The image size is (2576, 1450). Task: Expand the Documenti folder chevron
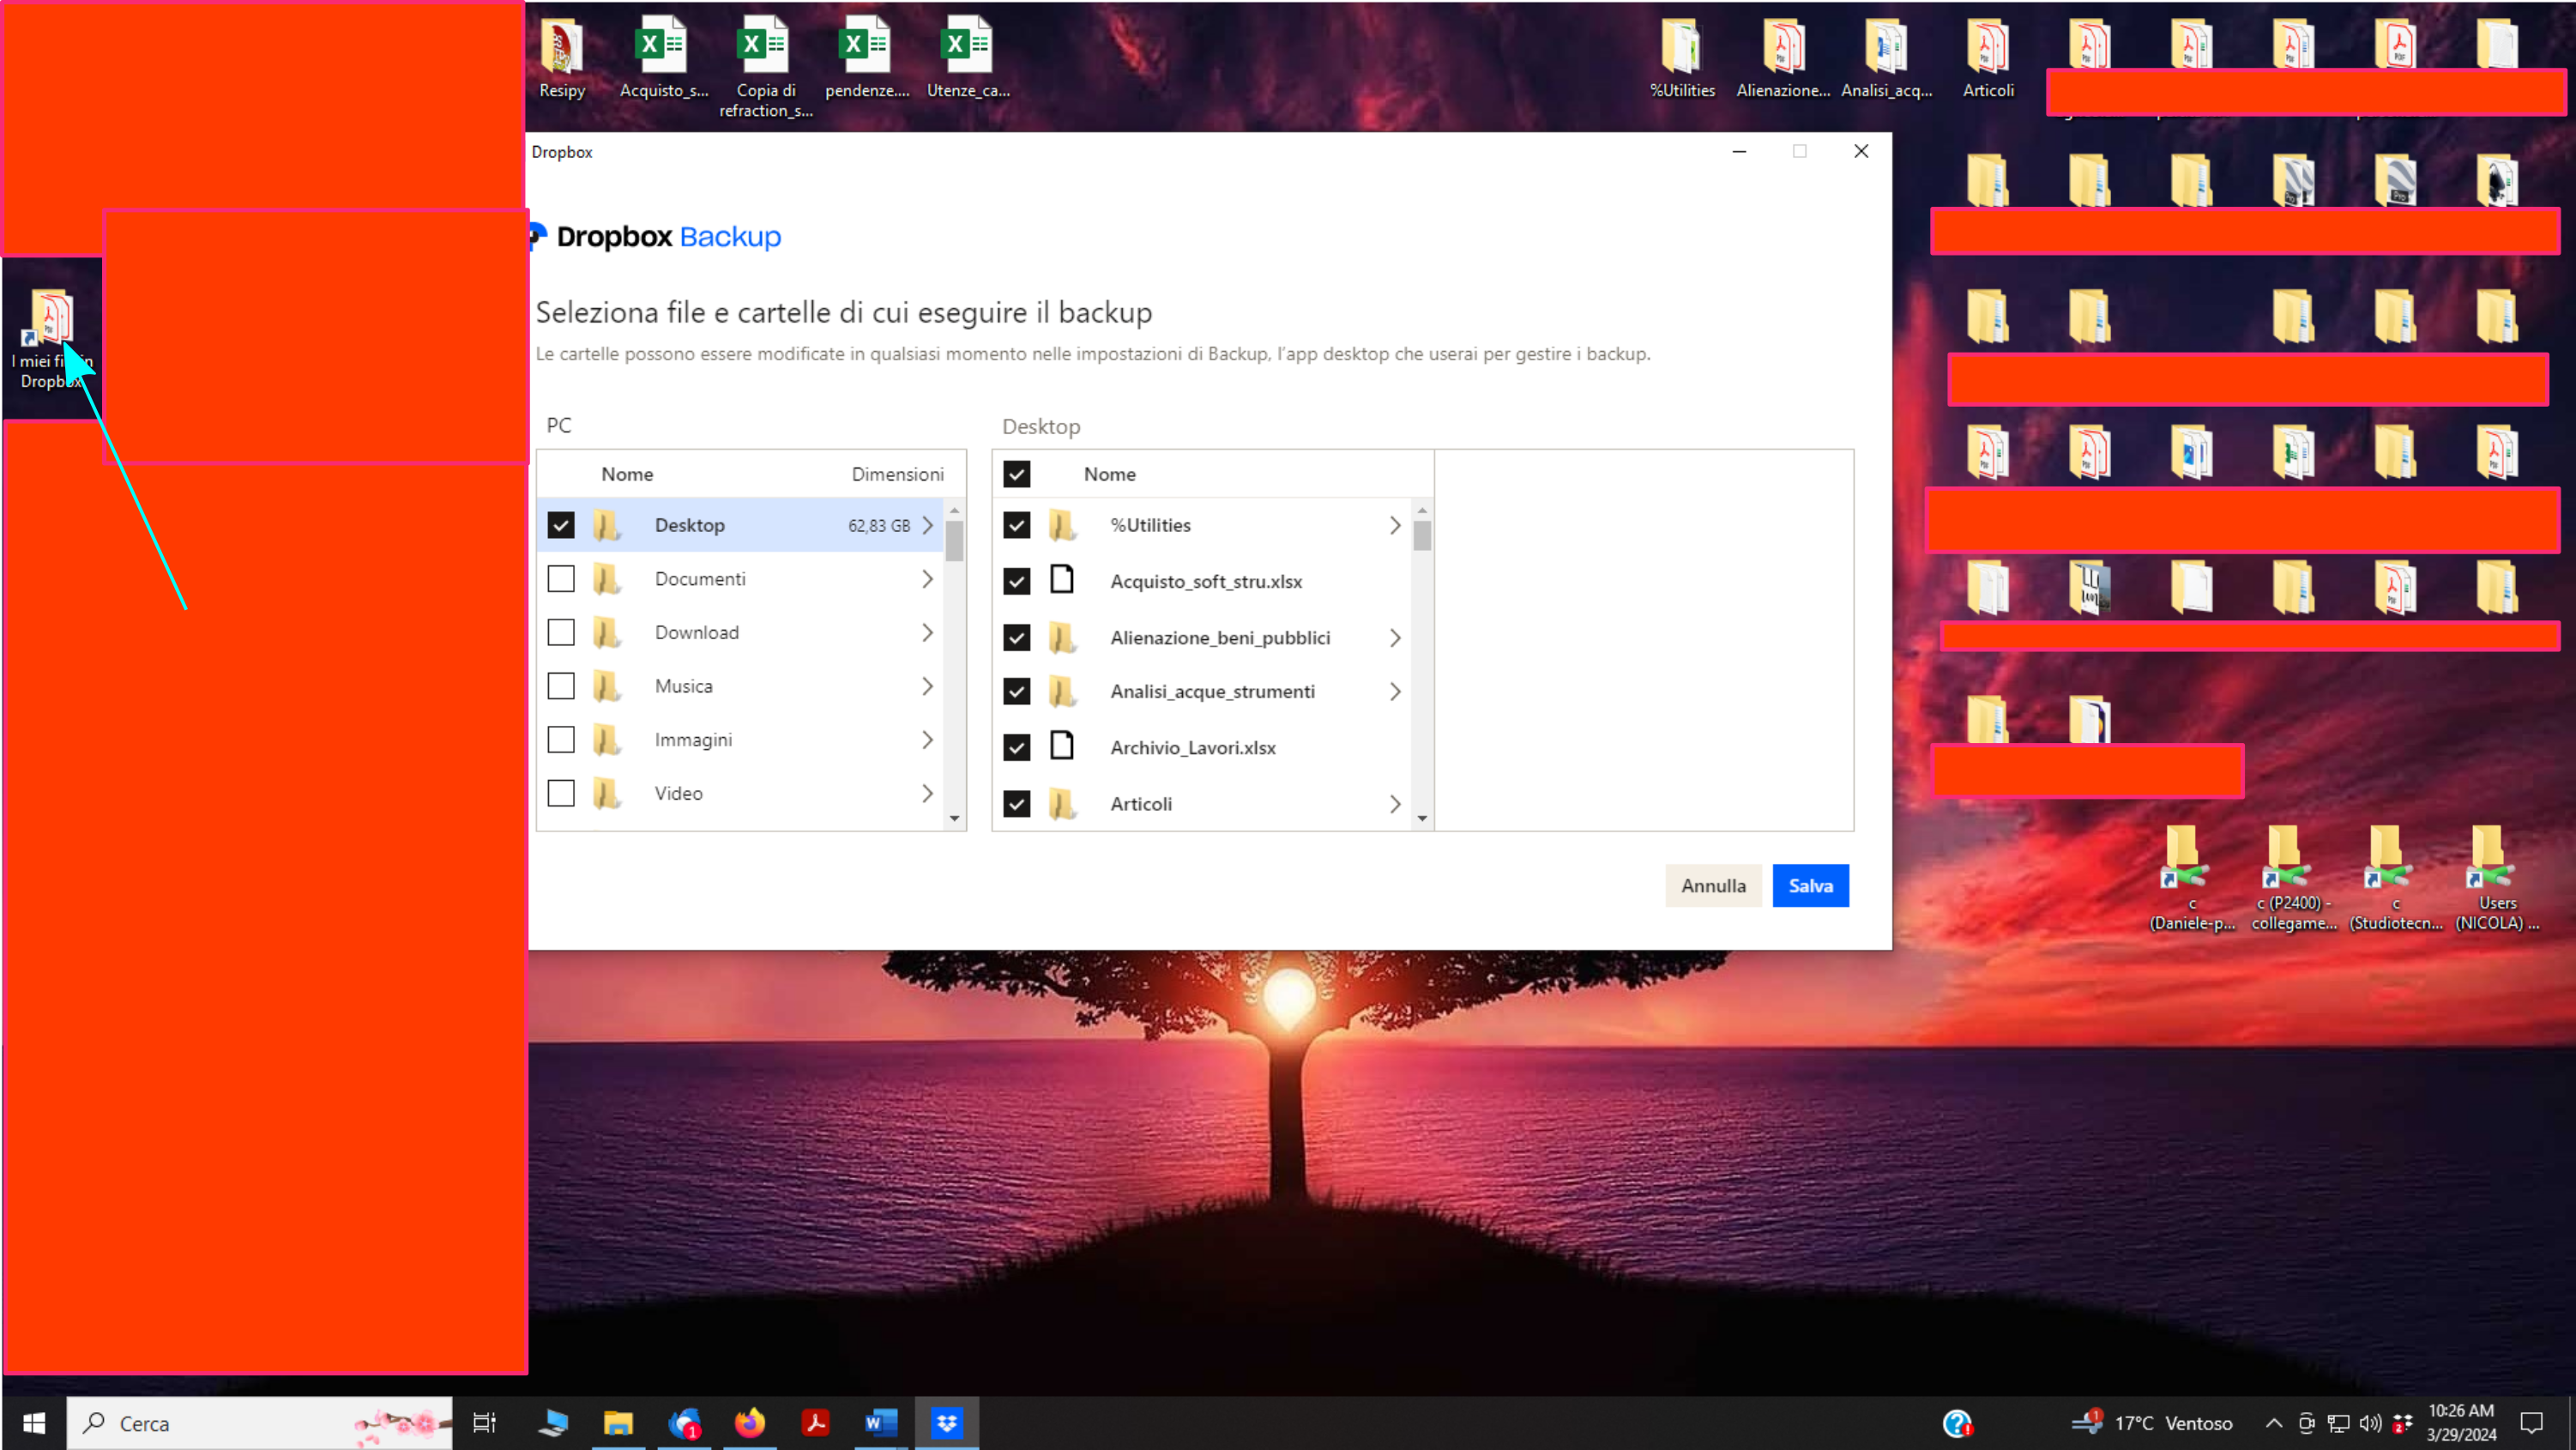[x=928, y=578]
